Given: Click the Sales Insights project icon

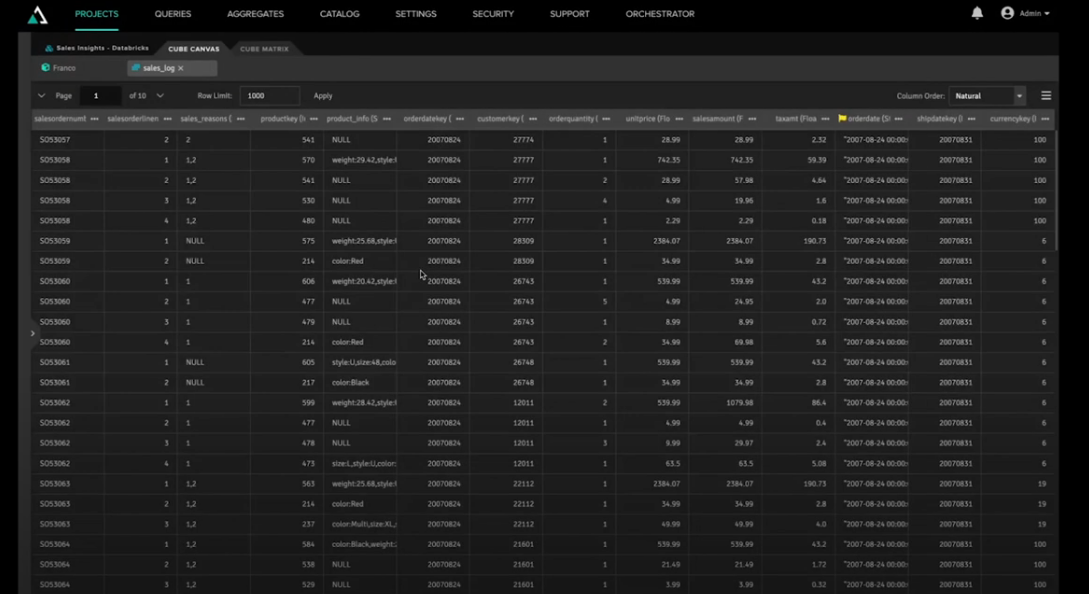Looking at the screenshot, I should coord(49,49).
